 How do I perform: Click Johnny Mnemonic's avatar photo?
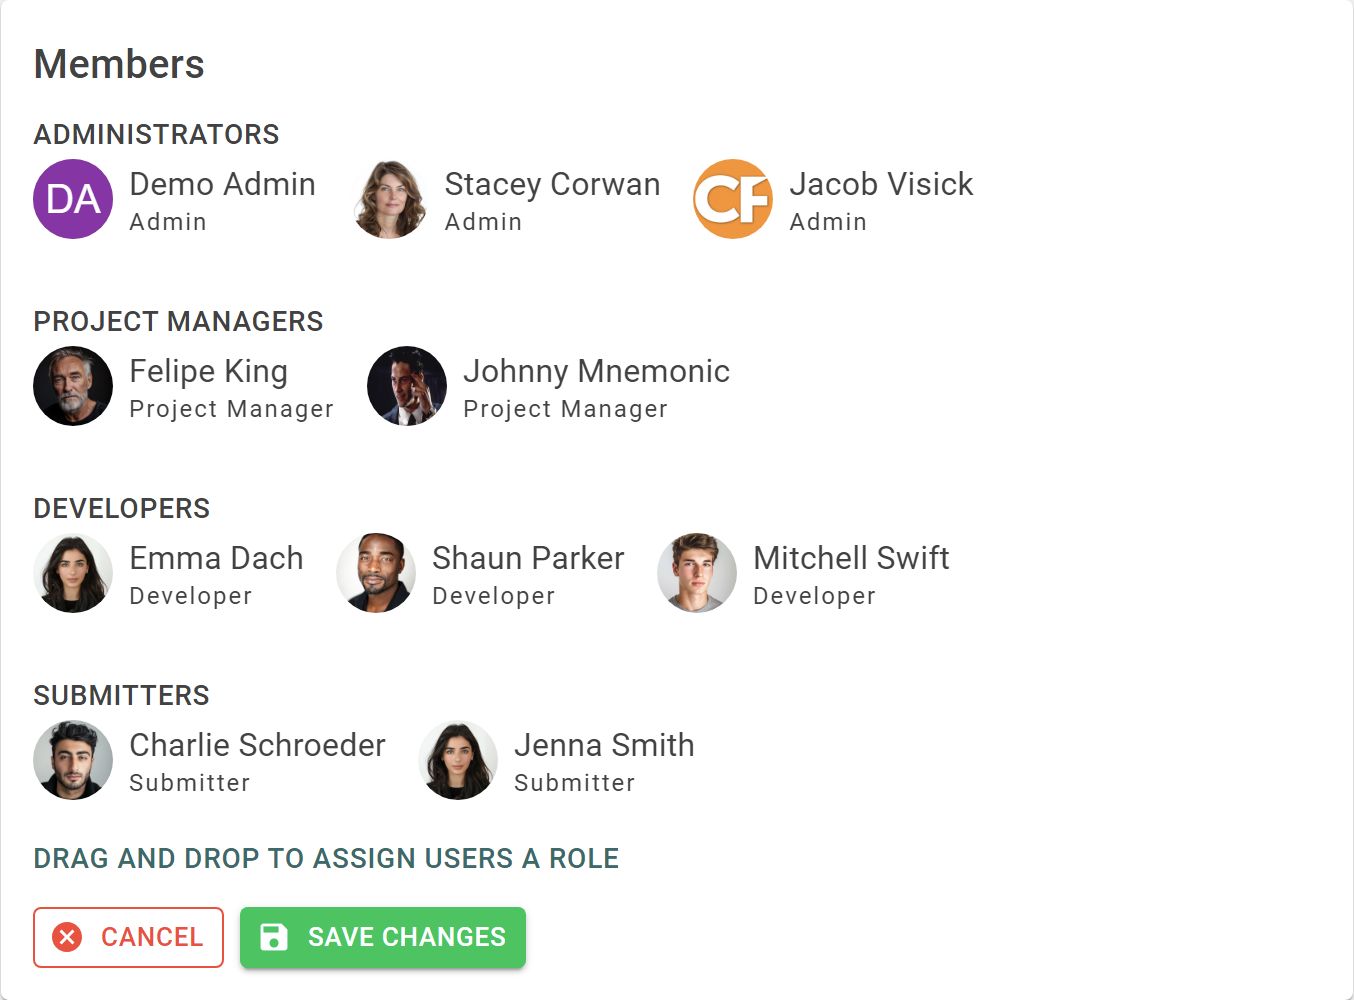click(x=407, y=386)
